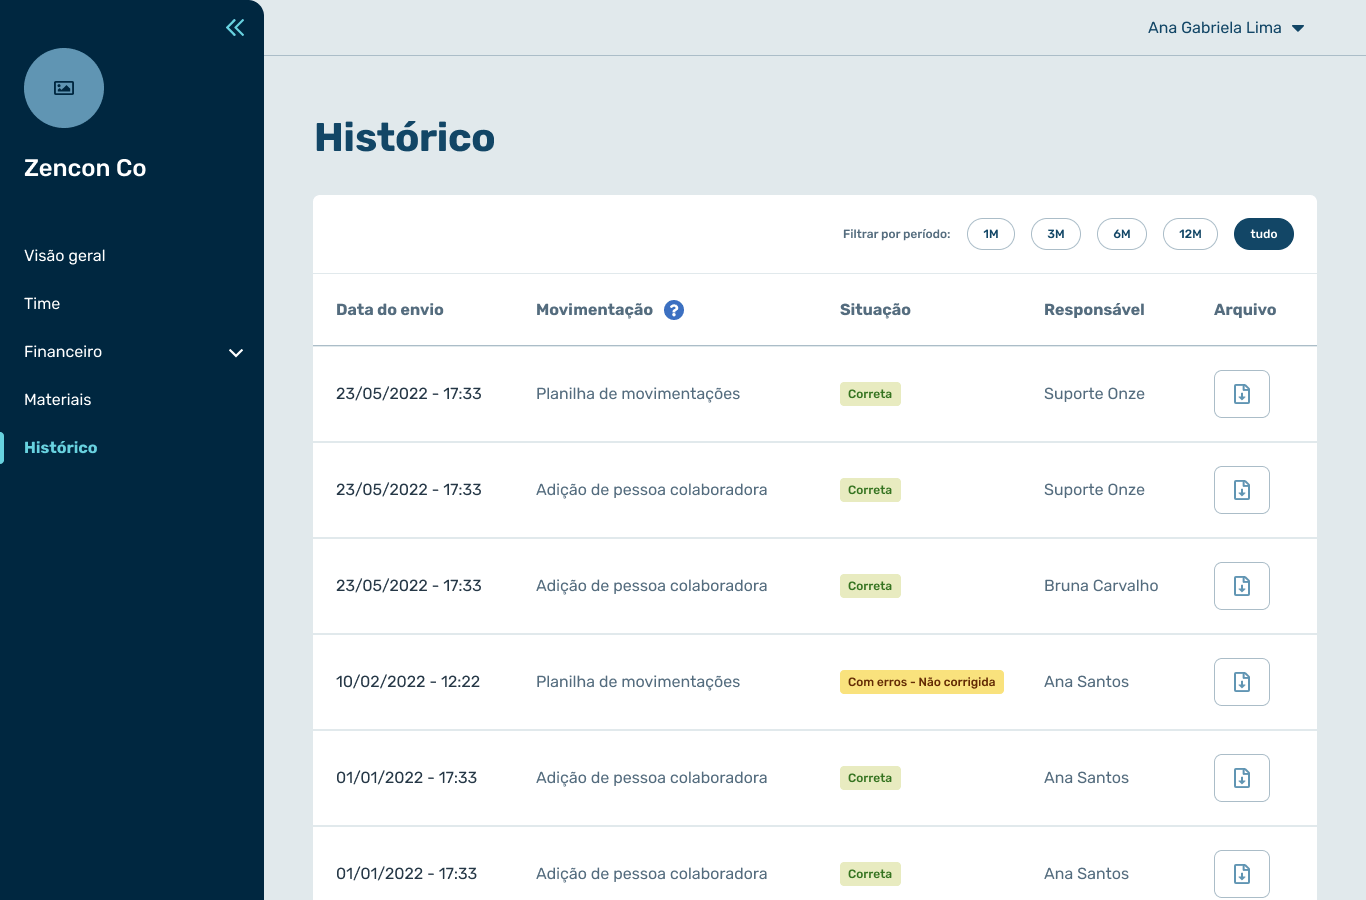Download the arquivo from the last visible row

pos(1241,873)
